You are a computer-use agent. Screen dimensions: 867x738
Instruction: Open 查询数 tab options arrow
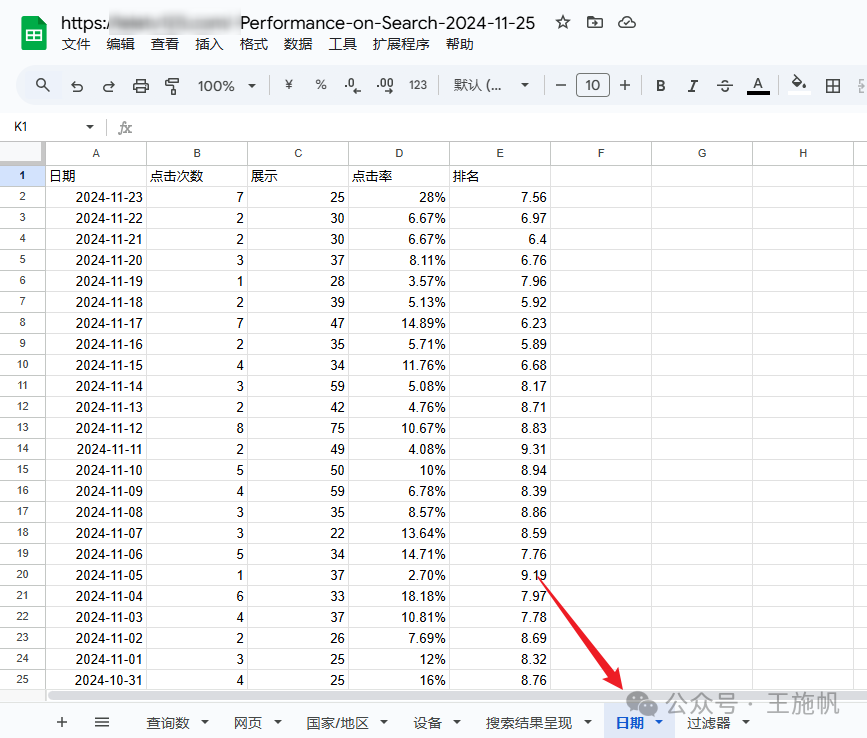(x=205, y=722)
